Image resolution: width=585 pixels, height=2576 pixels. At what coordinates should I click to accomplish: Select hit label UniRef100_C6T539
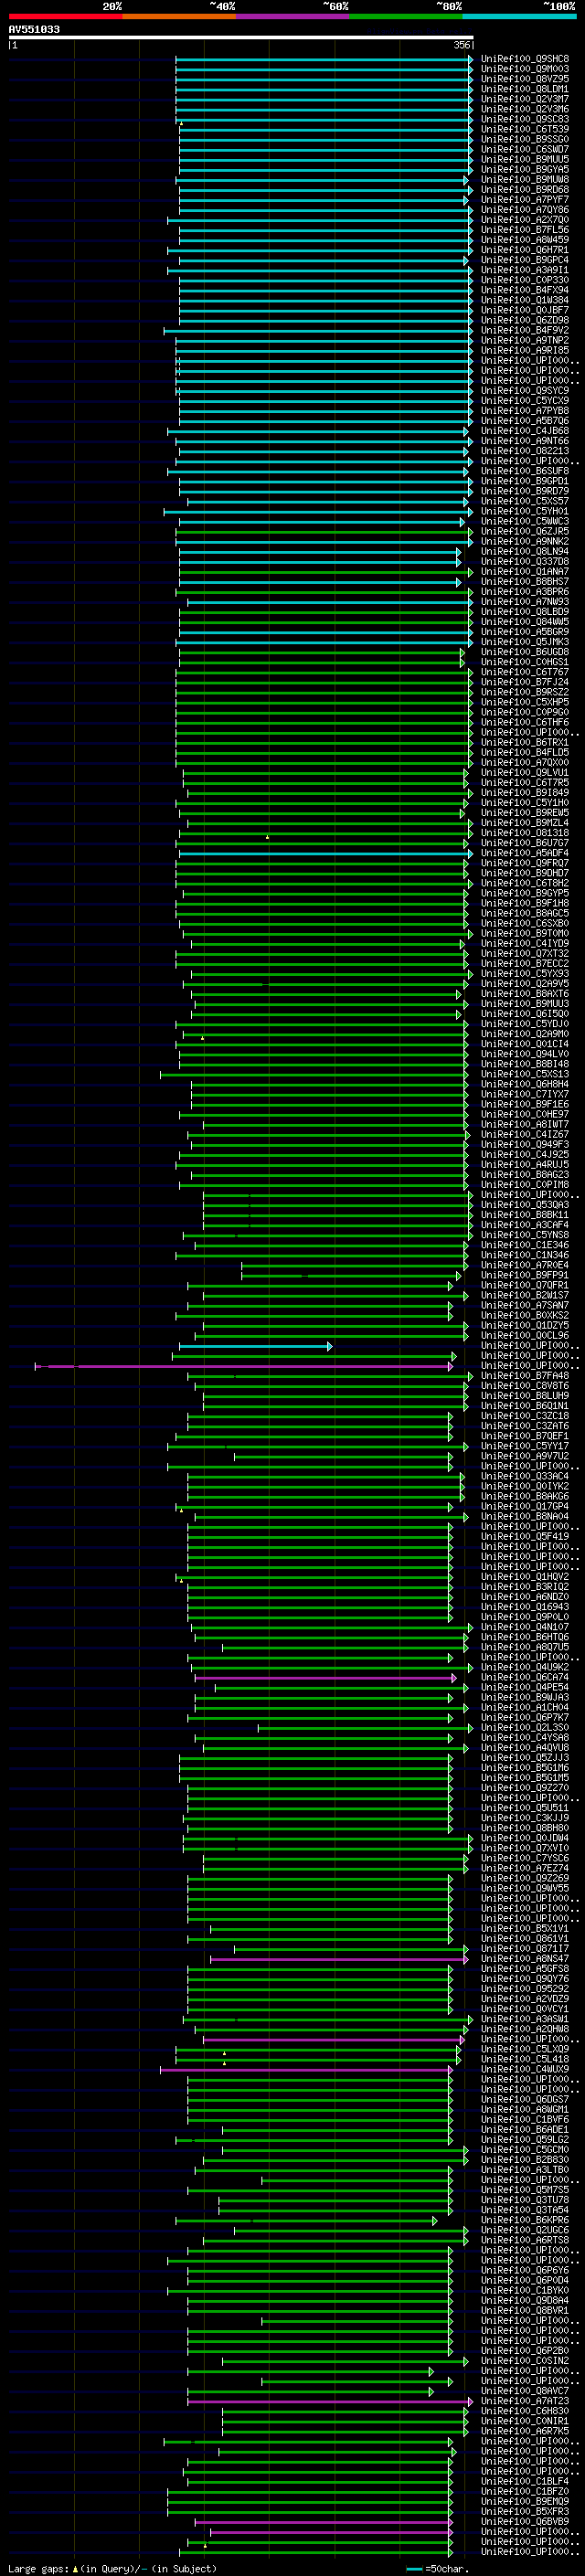(x=524, y=129)
